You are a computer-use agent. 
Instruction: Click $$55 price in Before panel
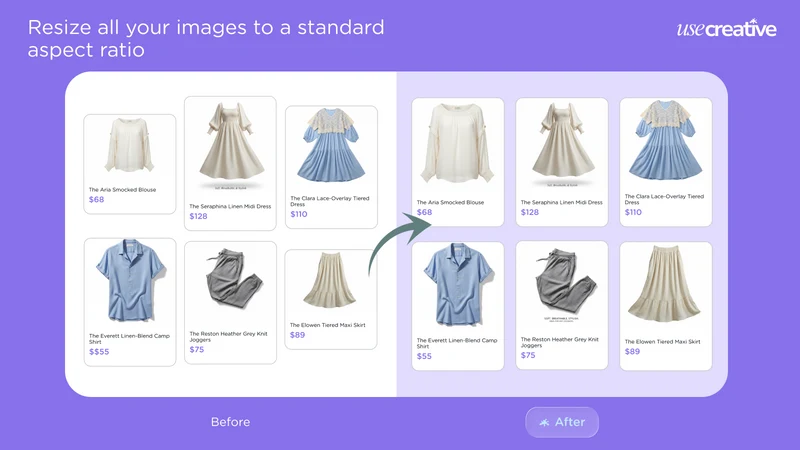pyautogui.click(x=99, y=352)
